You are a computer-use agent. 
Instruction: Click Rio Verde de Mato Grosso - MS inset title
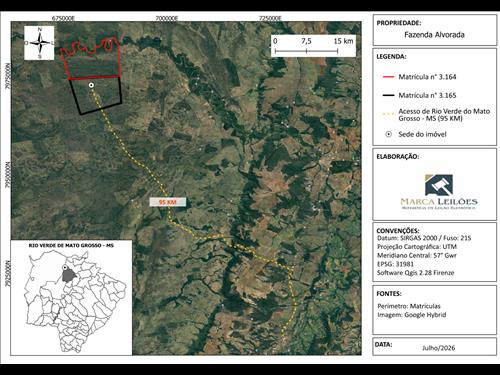coord(71,245)
